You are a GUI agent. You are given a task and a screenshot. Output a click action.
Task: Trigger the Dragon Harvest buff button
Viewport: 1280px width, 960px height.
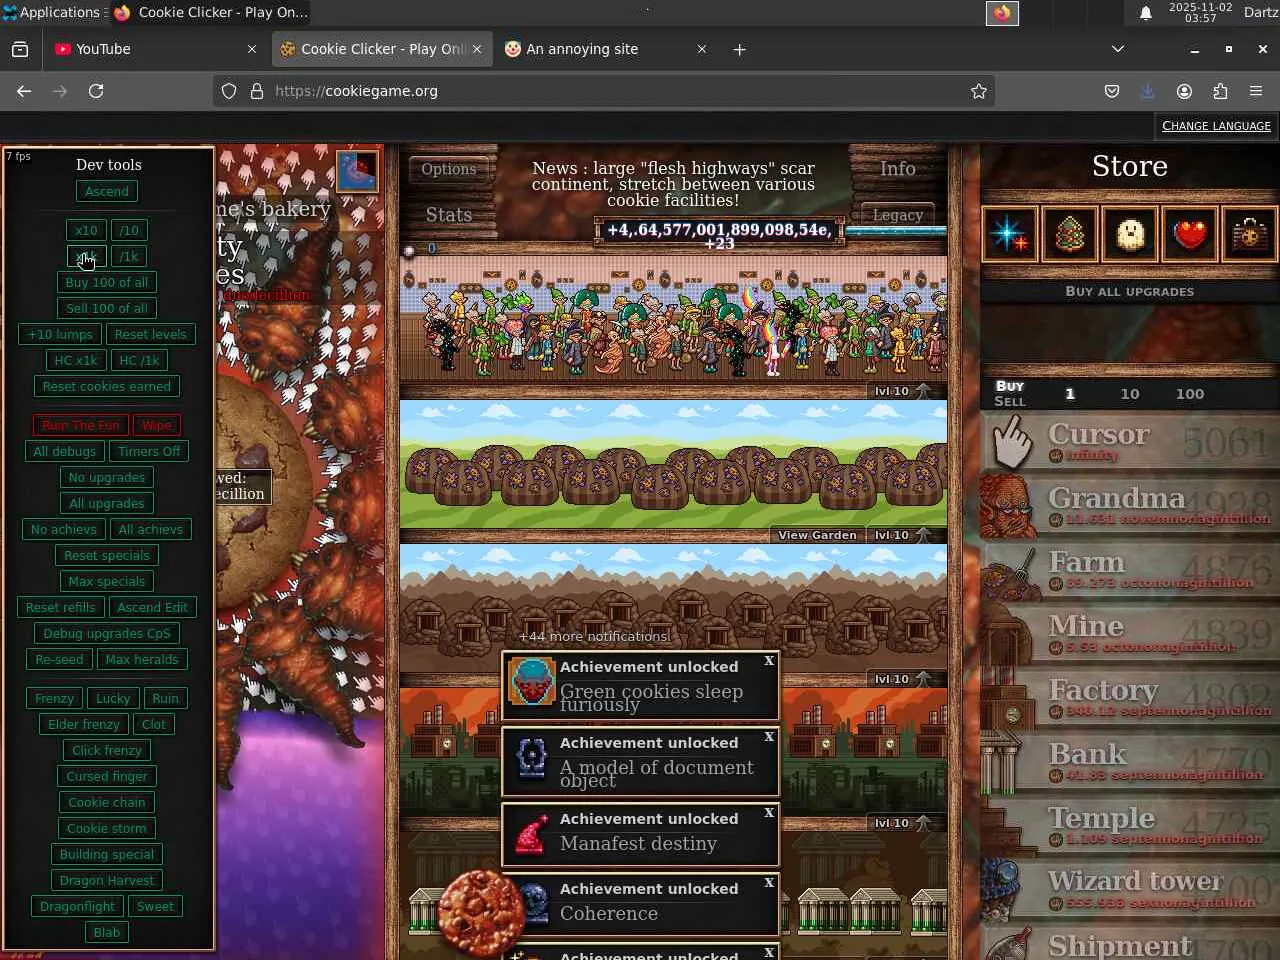pos(107,880)
